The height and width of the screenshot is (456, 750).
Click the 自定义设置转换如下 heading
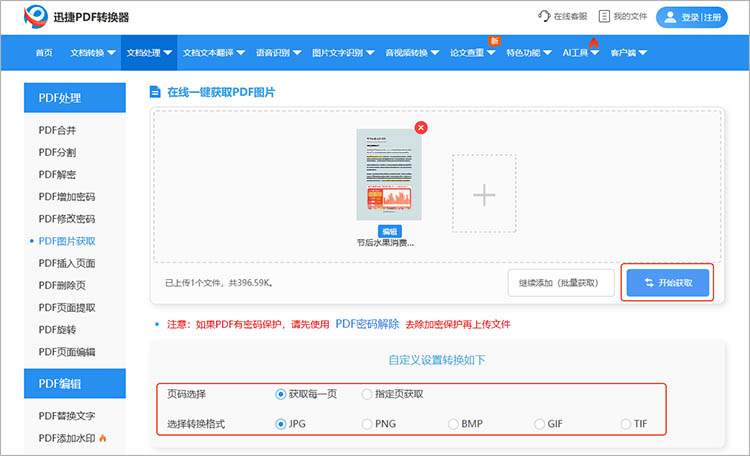click(437, 360)
